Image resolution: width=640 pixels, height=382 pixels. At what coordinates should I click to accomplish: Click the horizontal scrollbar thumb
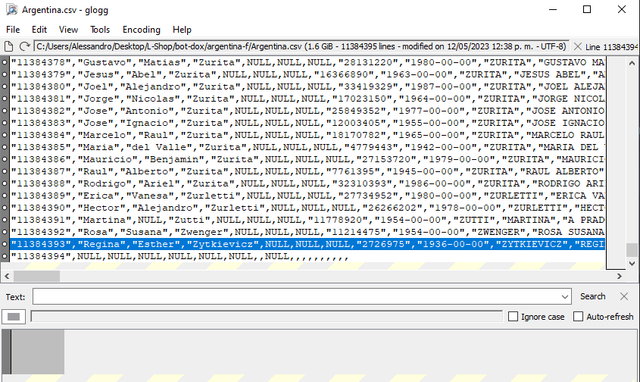(x=37, y=276)
